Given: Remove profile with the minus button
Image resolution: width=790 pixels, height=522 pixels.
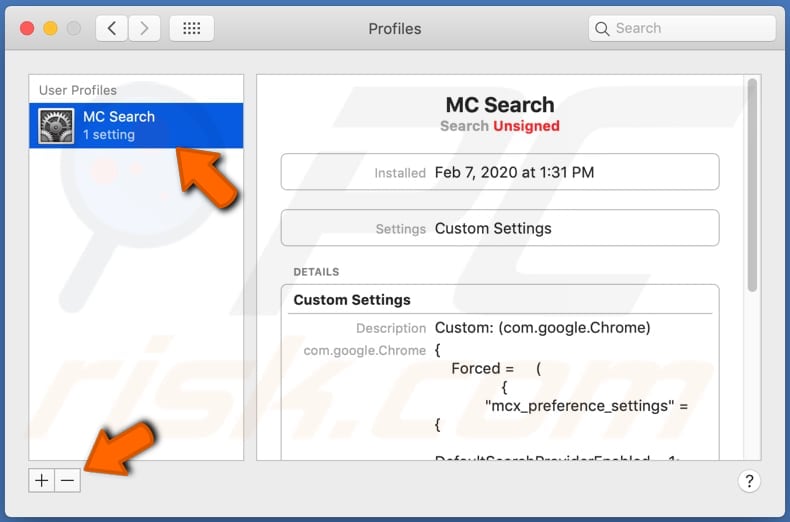Looking at the screenshot, I should (68, 480).
